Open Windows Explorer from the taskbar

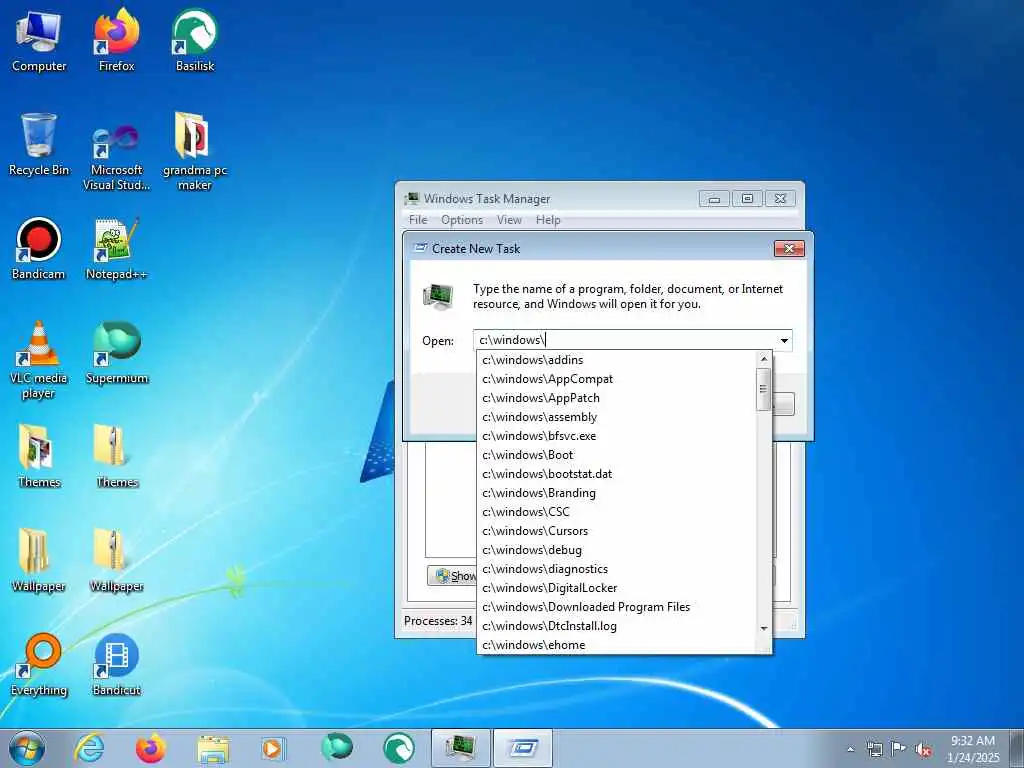tap(213, 748)
